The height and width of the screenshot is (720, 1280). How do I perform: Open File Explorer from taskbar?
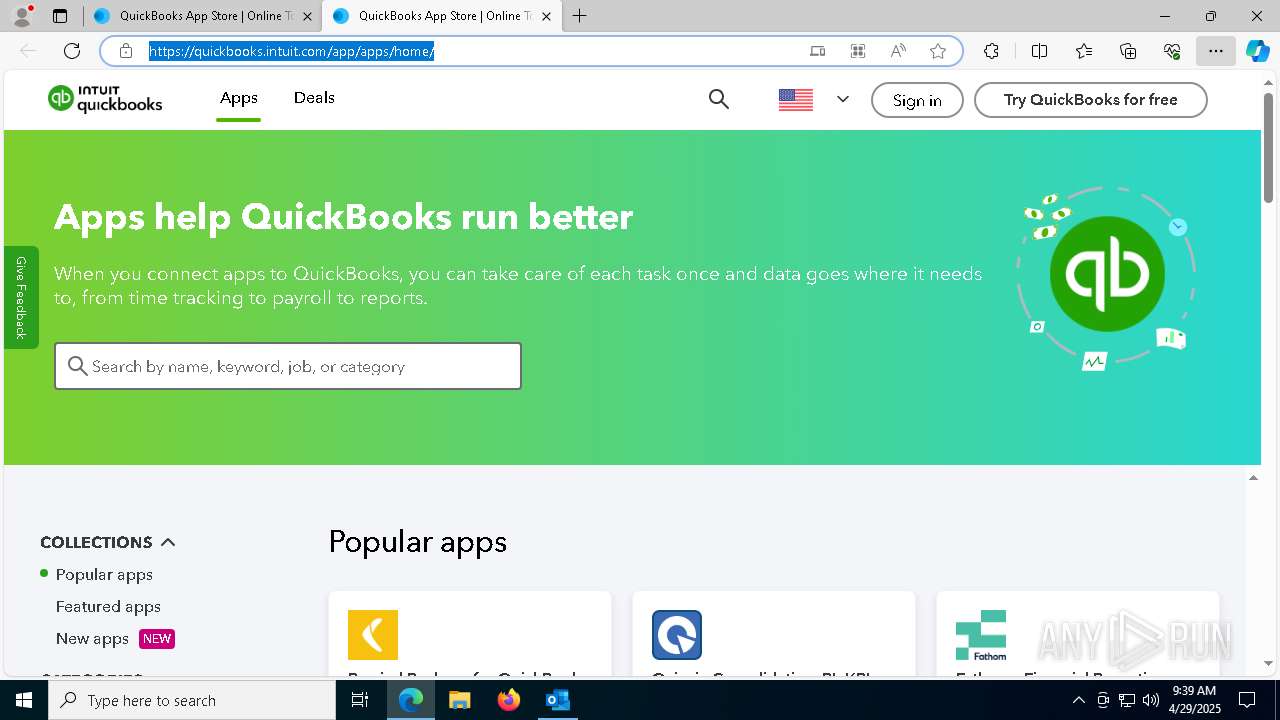[x=459, y=700]
